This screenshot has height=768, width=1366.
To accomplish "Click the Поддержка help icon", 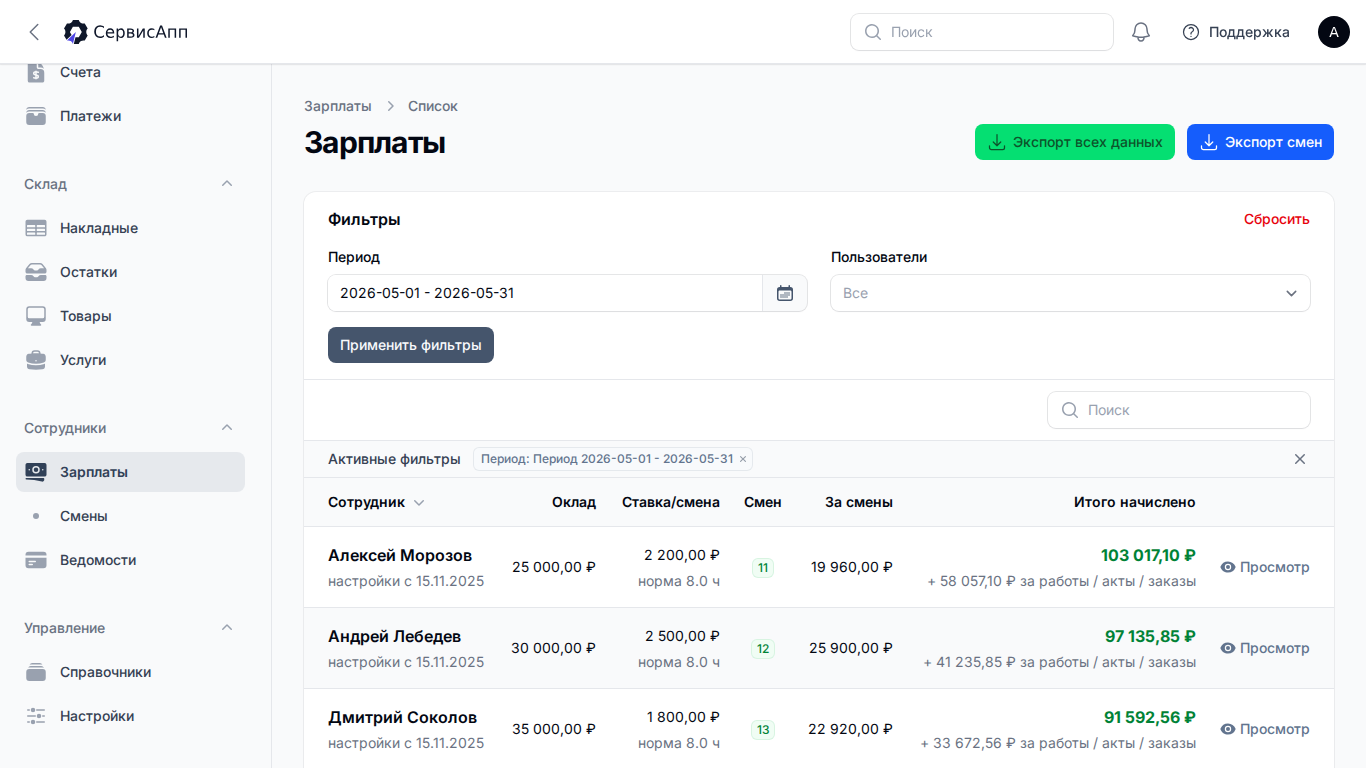I will pyautogui.click(x=1191, y=32).
